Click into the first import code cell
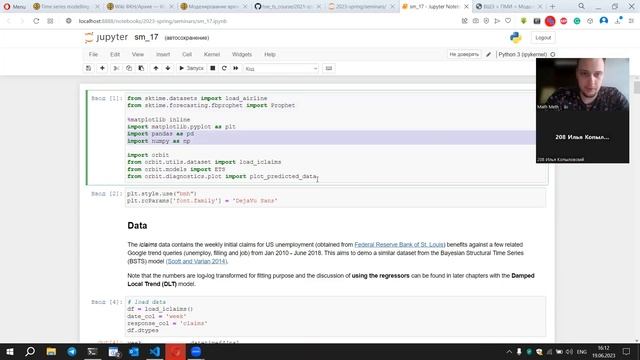Image resolution: width=640 pixels, height=360 pixels. pos(336,138)
